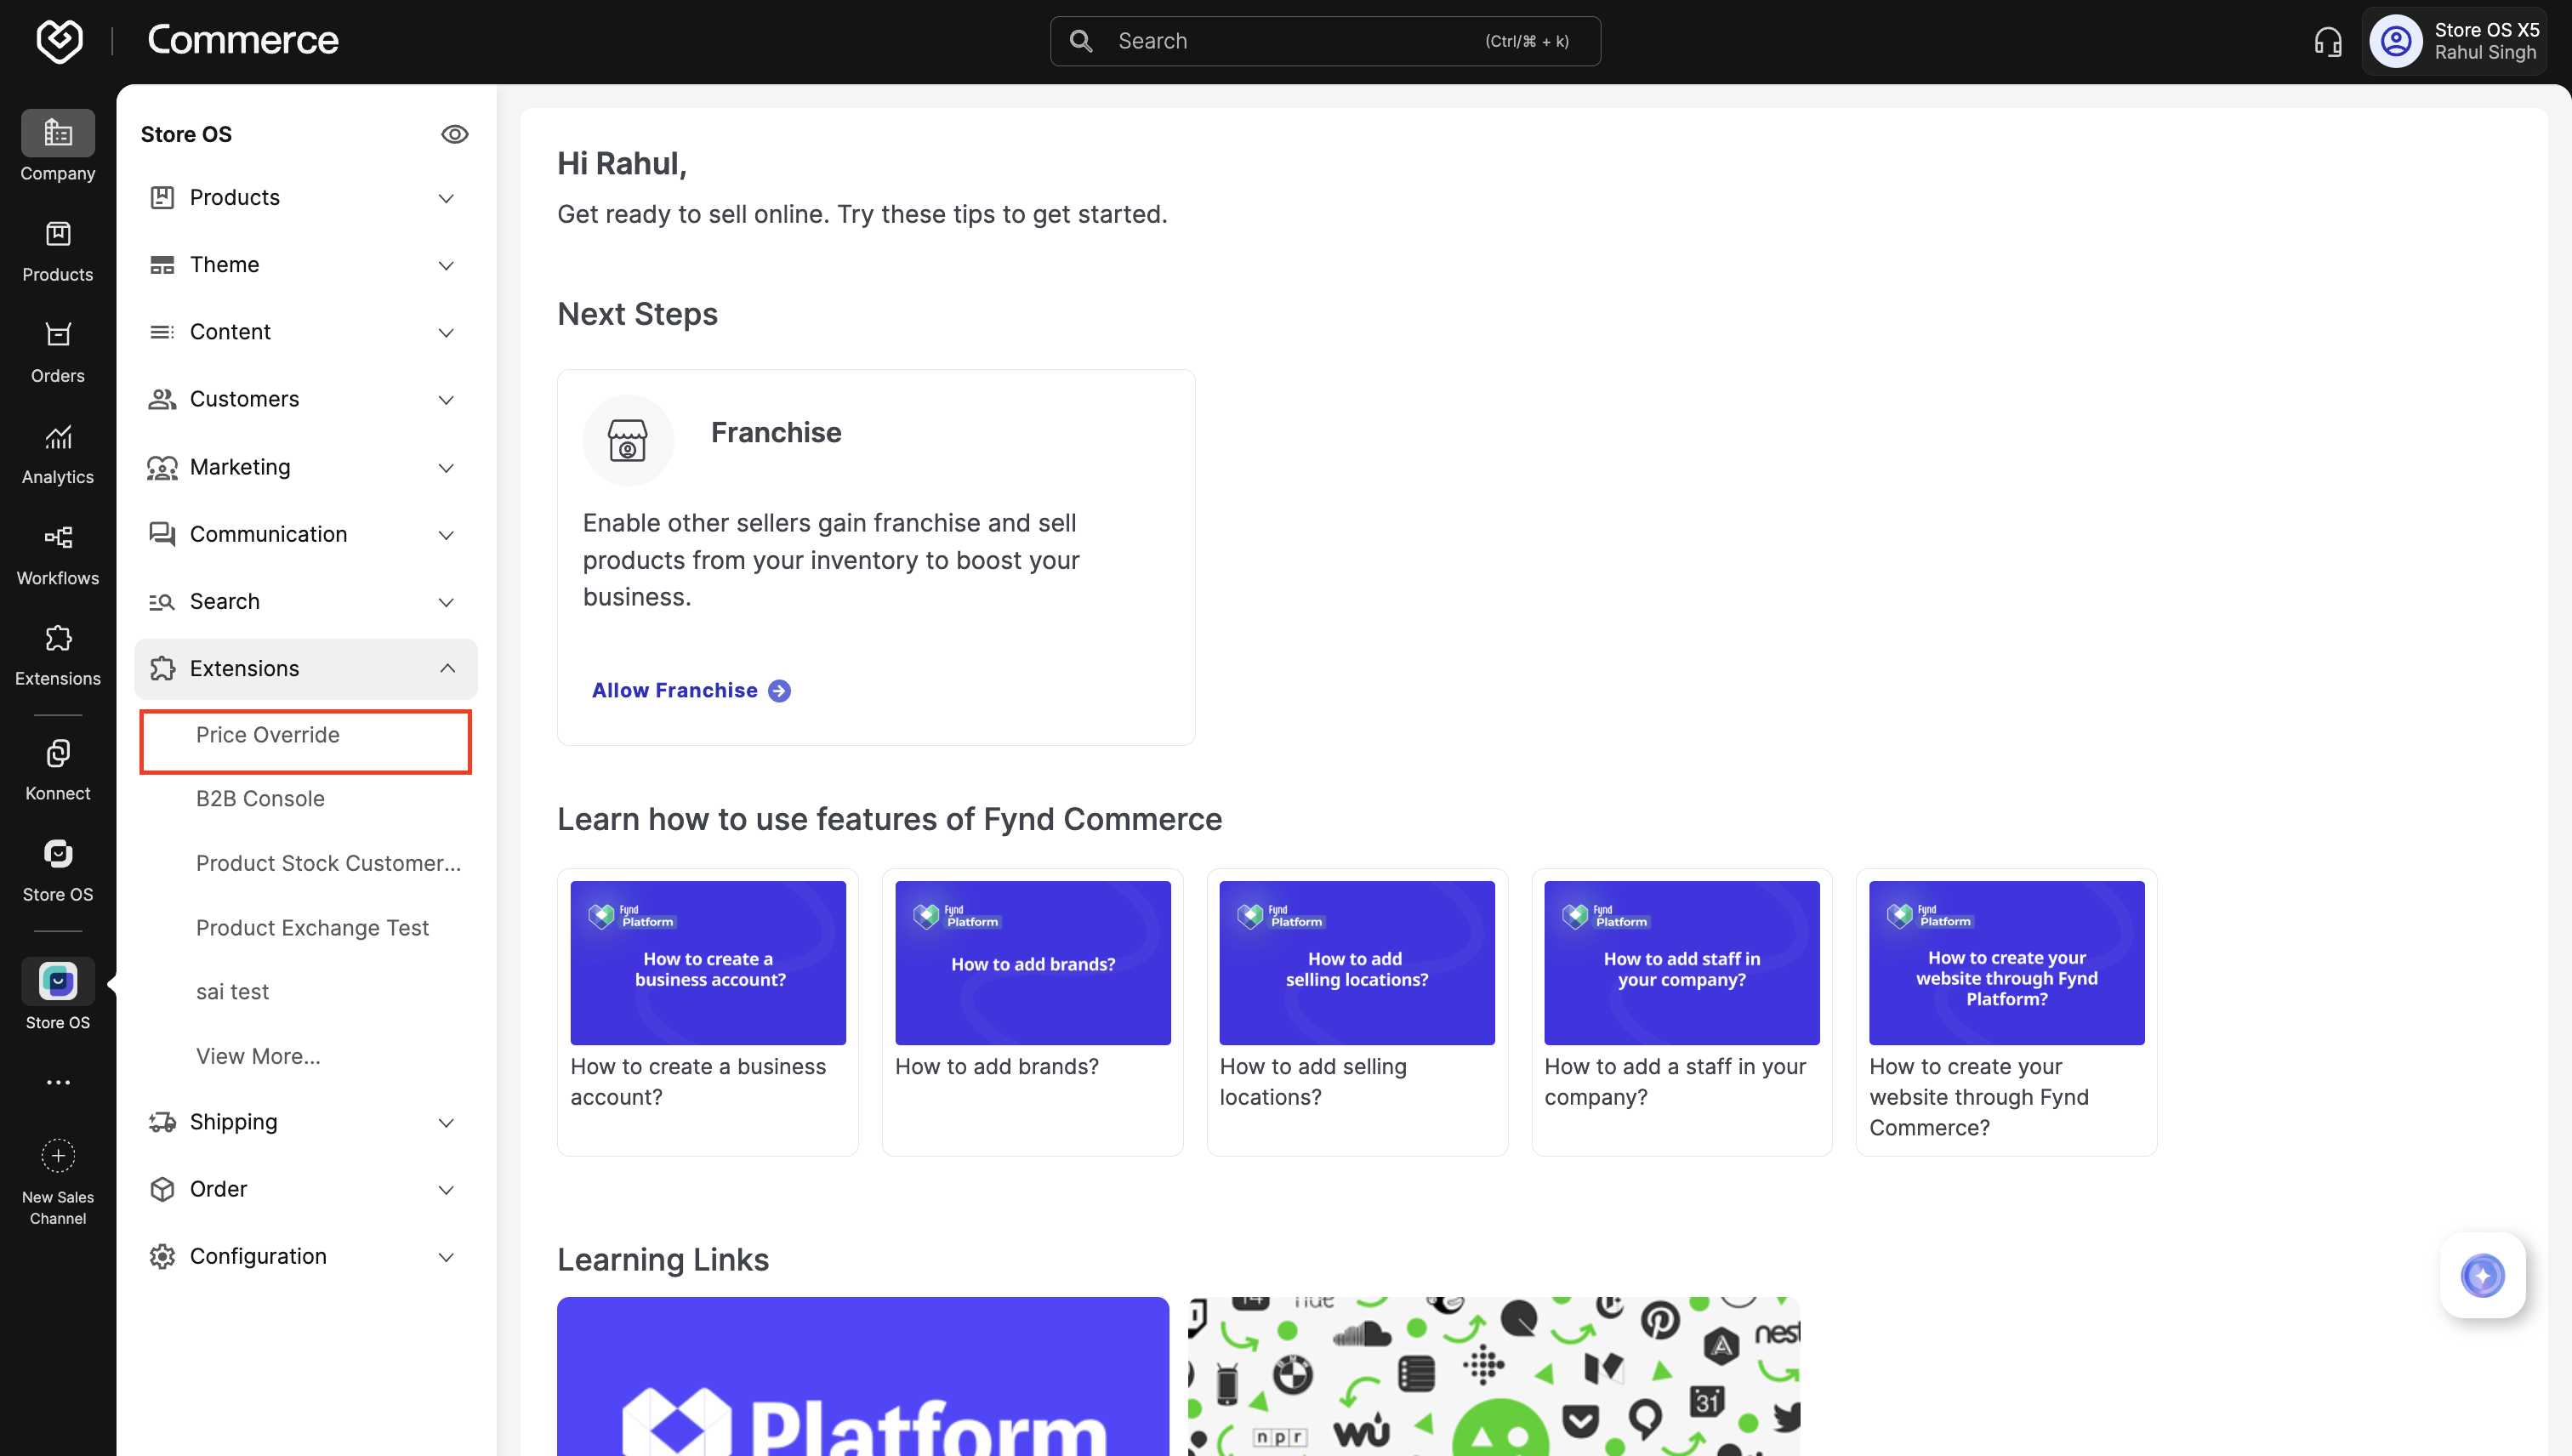Open the integrations icons learning card

pos(1494,1377)
